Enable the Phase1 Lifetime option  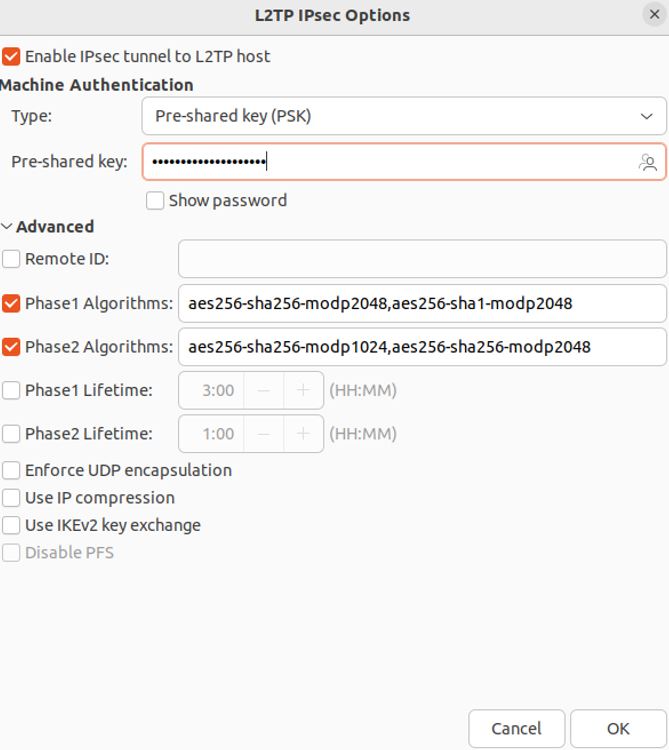(x=12, y=390)
